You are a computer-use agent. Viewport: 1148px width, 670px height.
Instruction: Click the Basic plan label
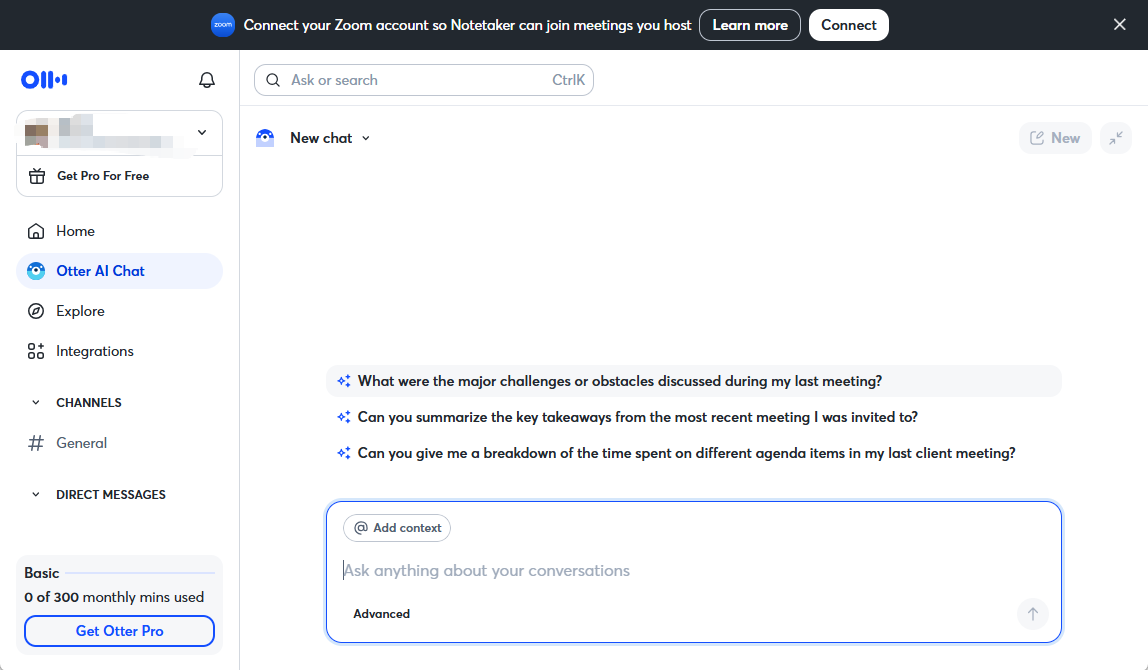coord(42,573)
